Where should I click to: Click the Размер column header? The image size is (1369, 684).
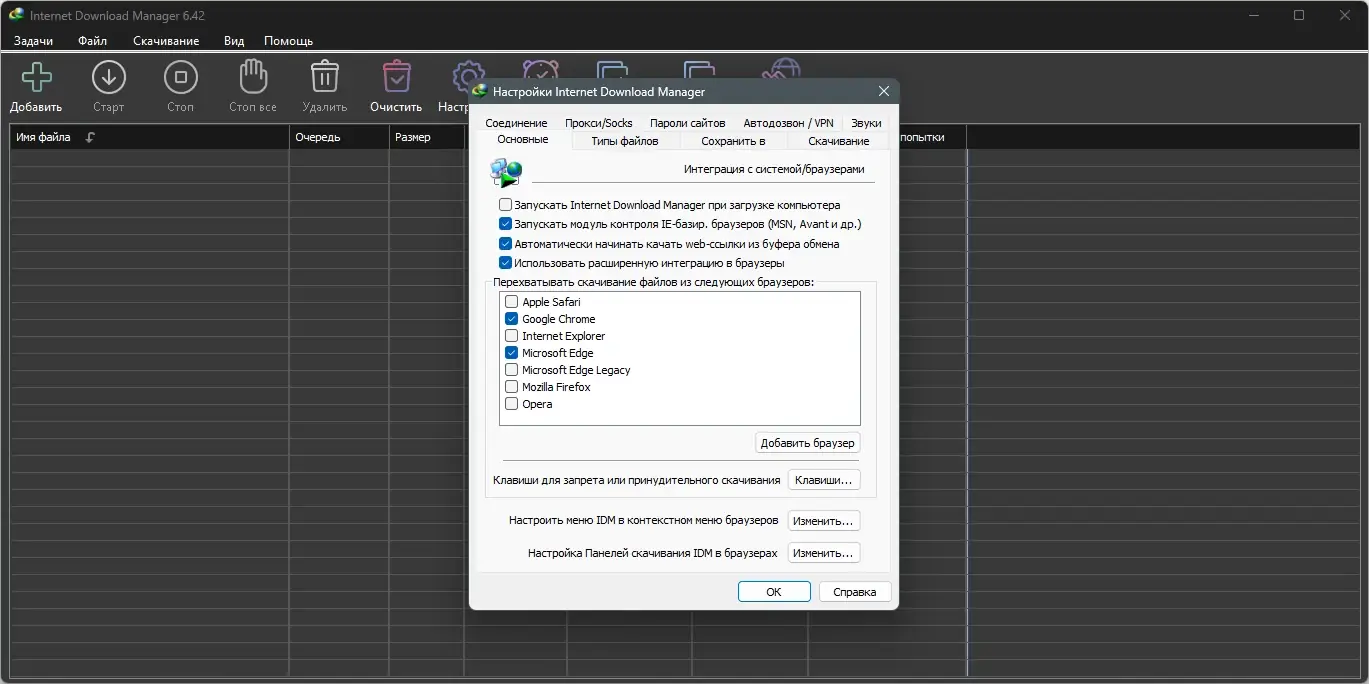pyautogui.click(x=427, y=137)
